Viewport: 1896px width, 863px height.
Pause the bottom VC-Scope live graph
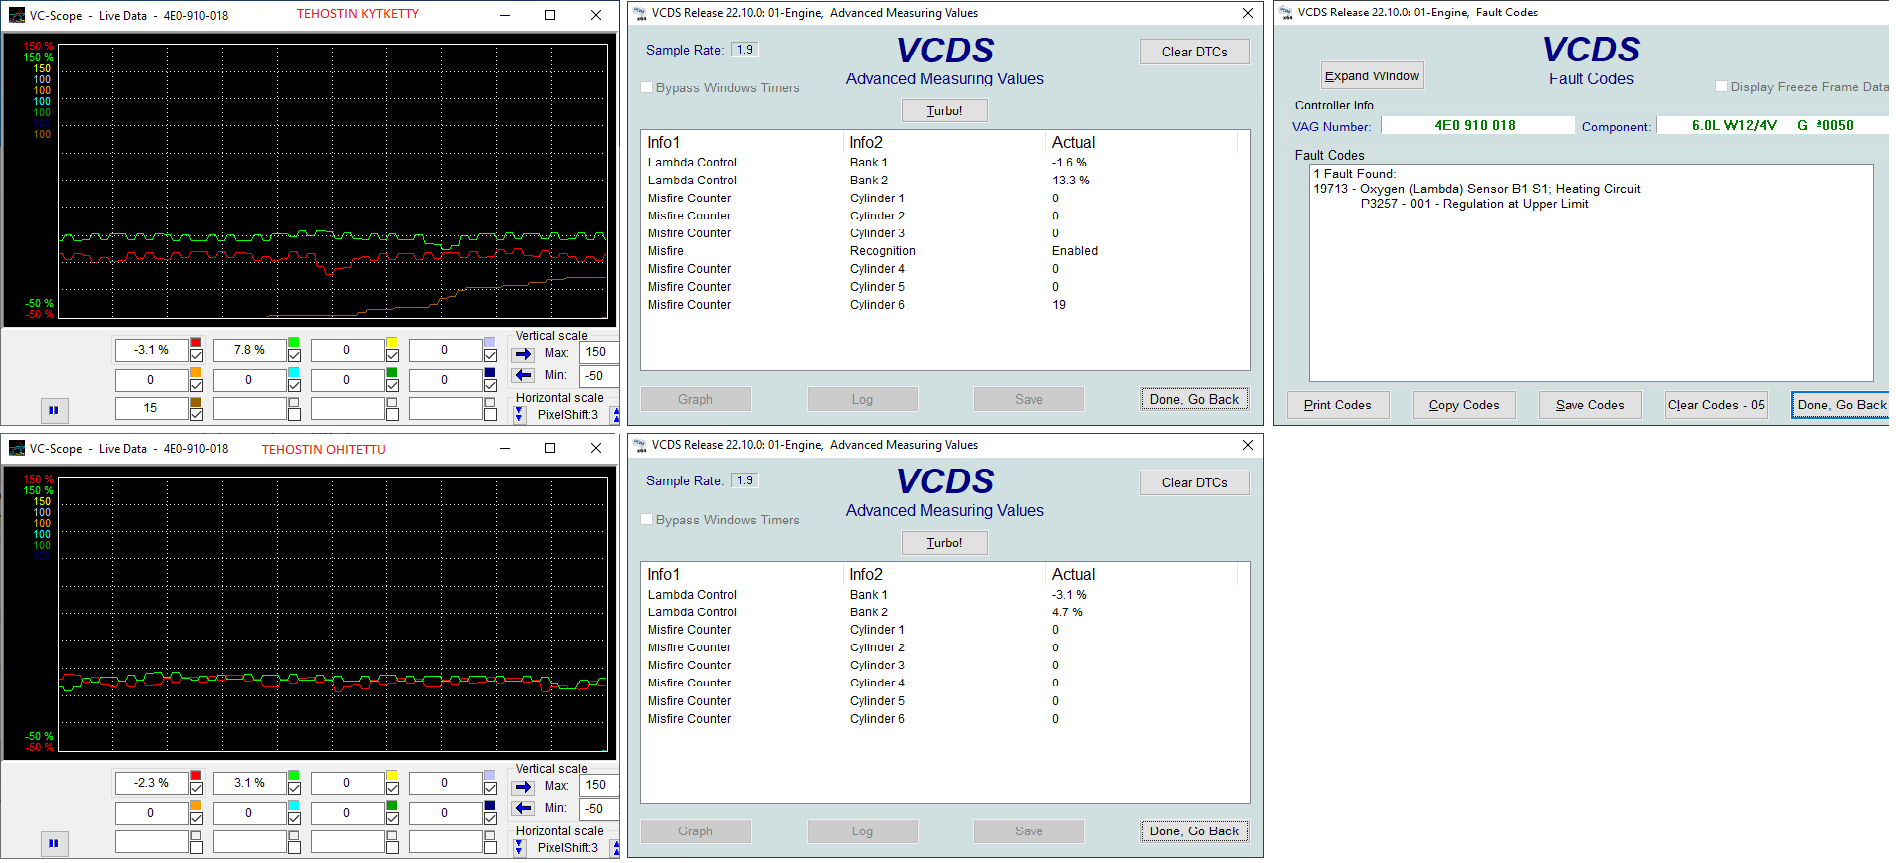[54, 843]
